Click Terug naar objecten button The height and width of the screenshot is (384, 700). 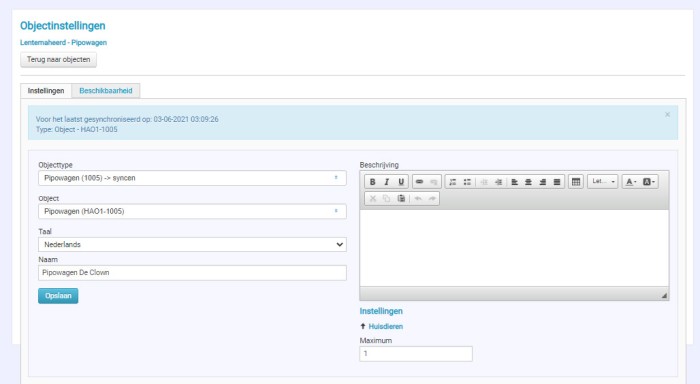(x=58, y=59)
